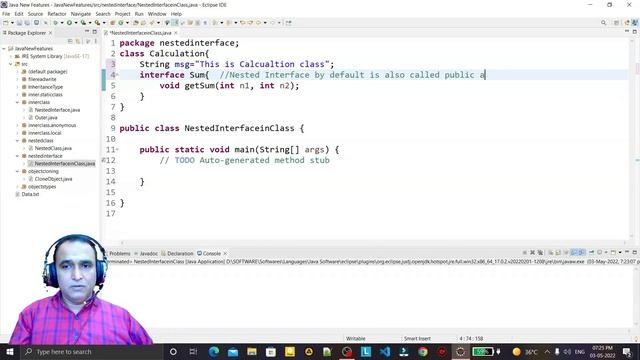Click the Search magnifier icon at top right
The width and height of the screenshot is (640, 360).
[x=604, y=23]
